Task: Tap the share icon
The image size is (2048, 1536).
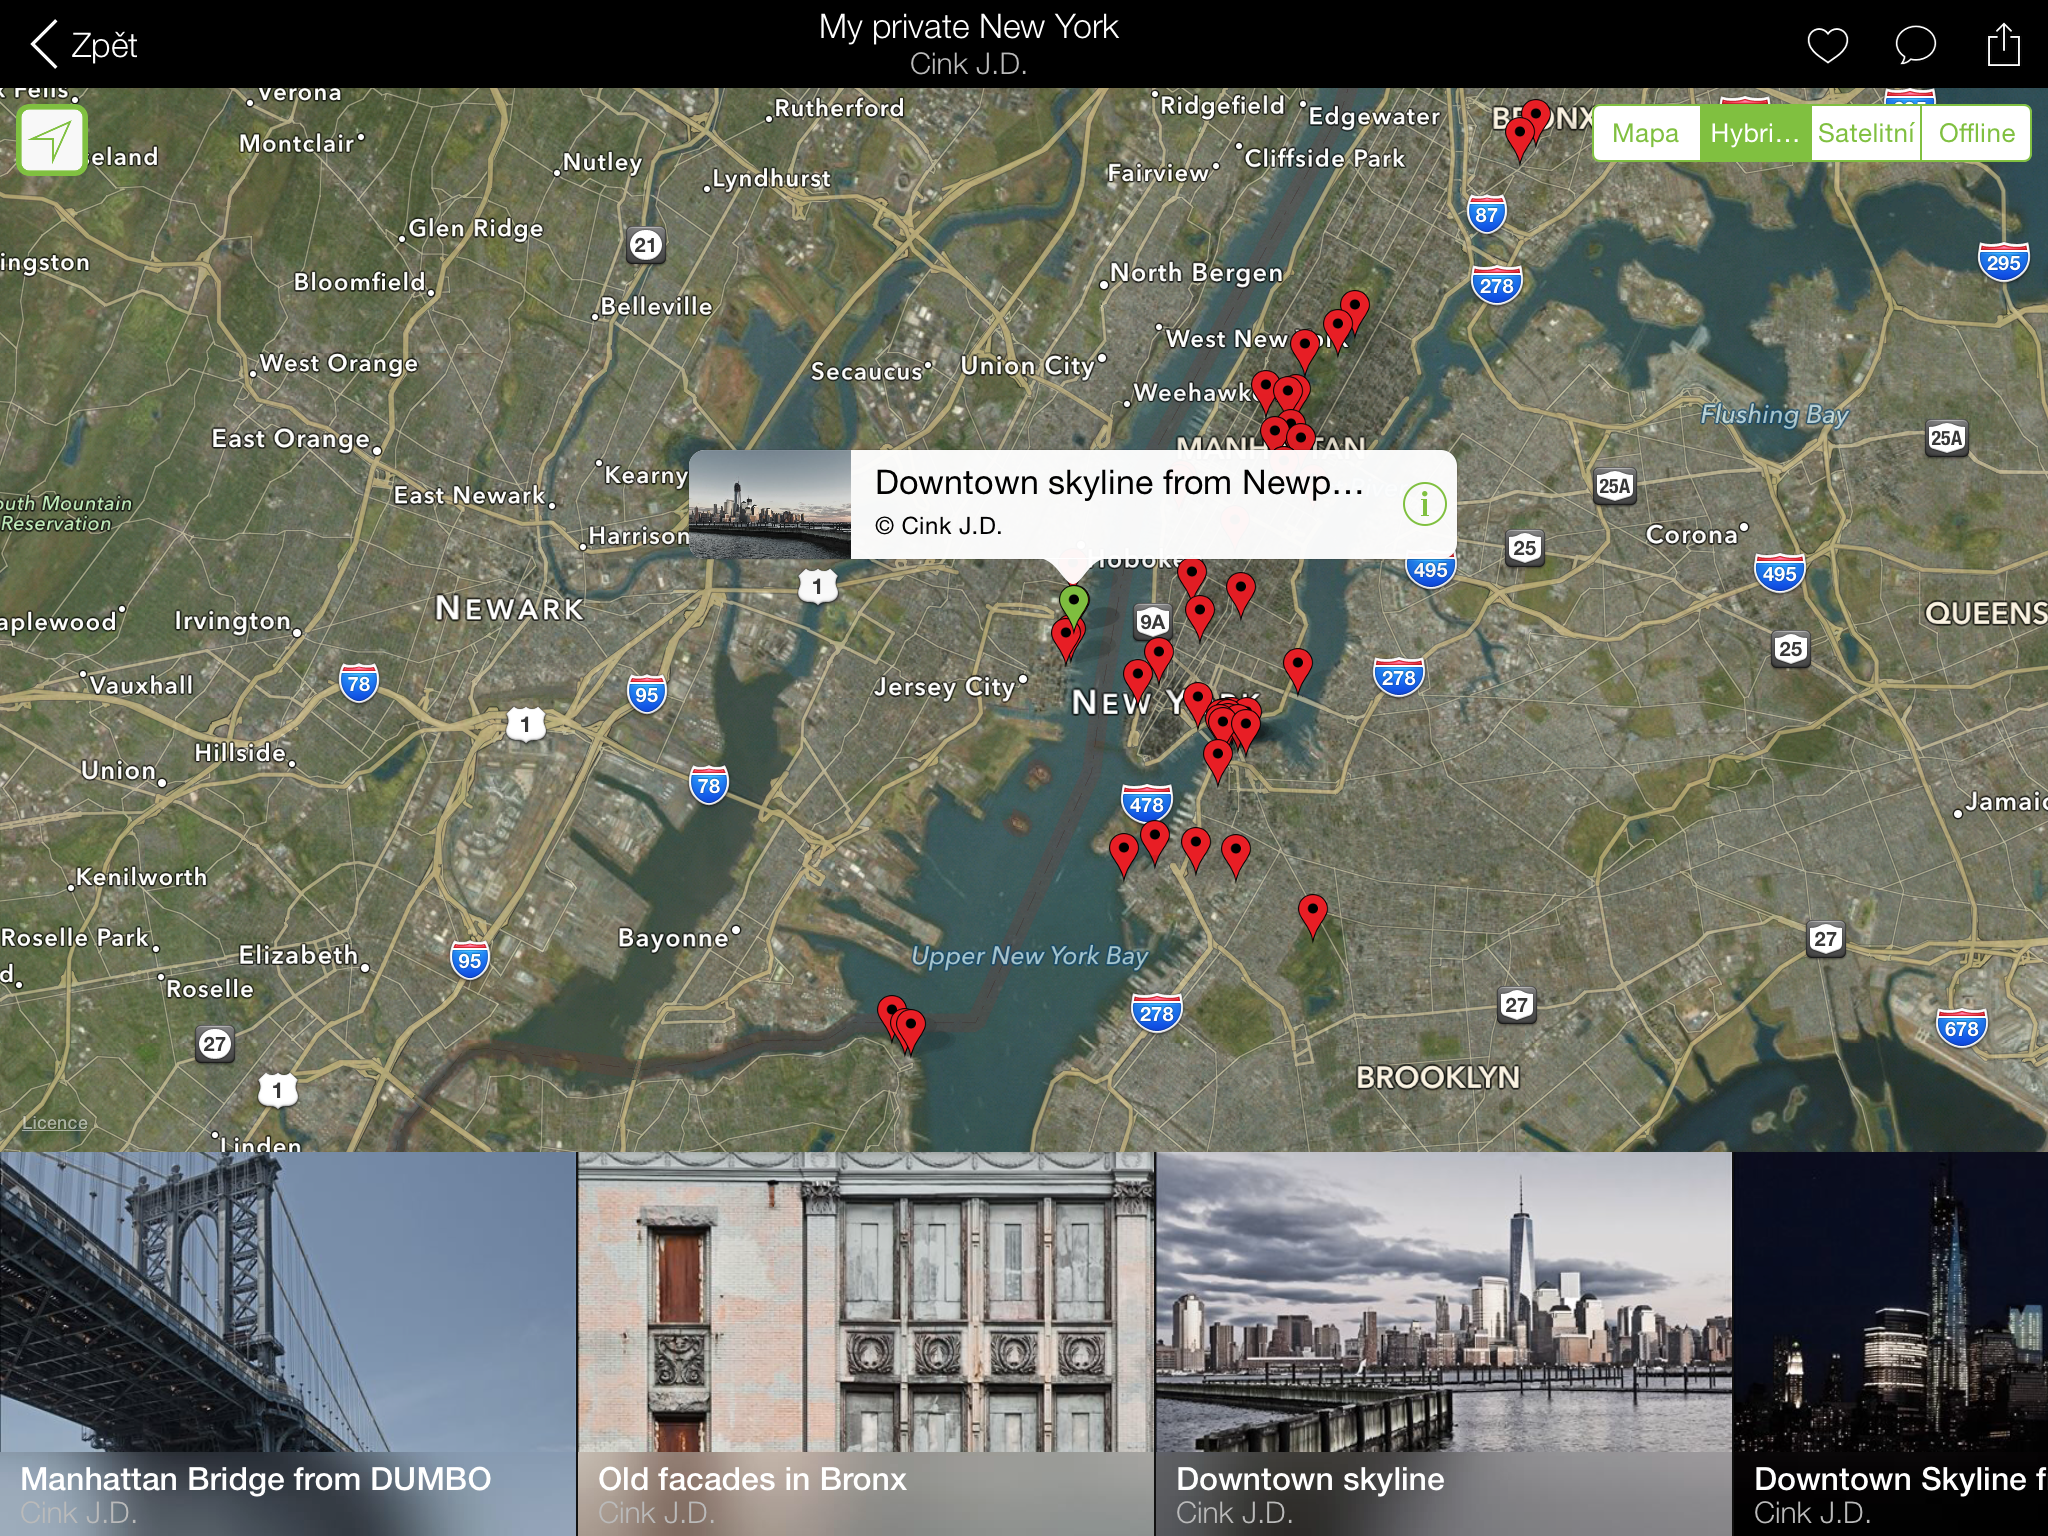Action: pyautogui.click(x=2003, y=45)
